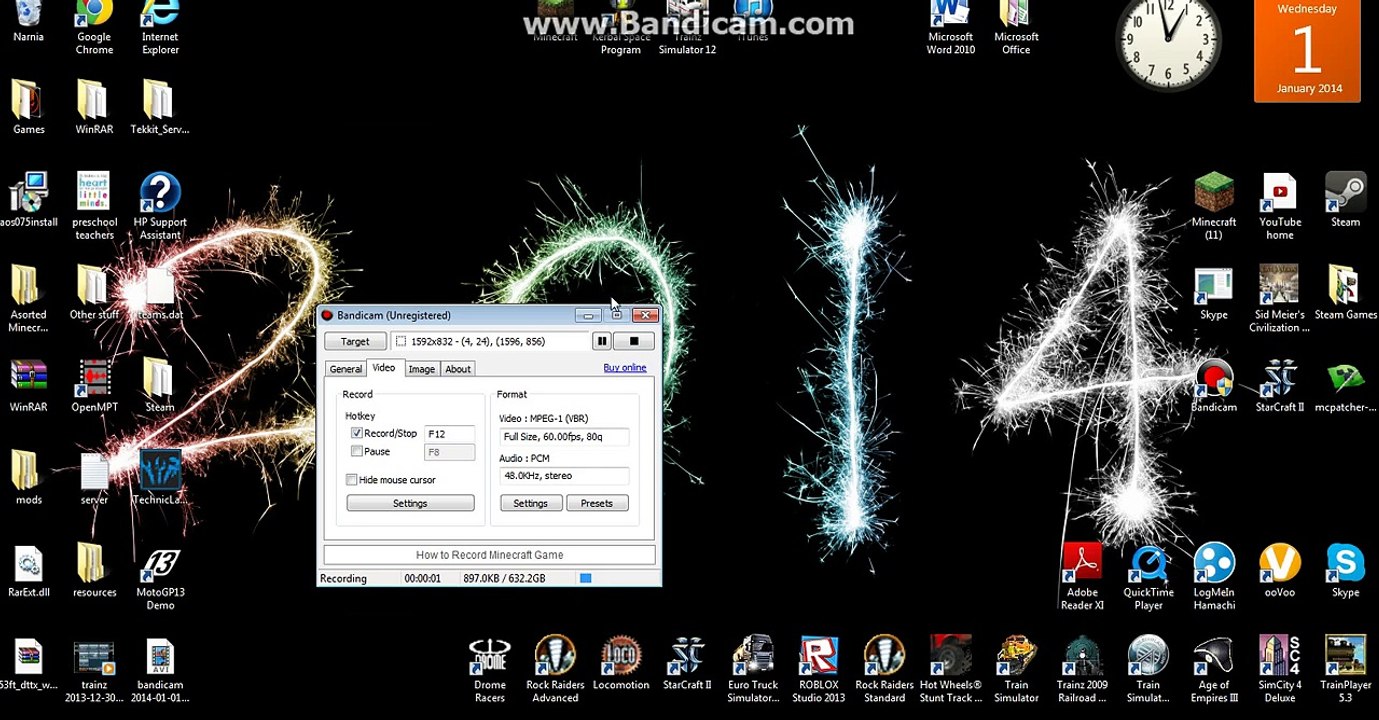The height and width of the screenshot is (720, 1379).
Task: Open Record section Settings button
Action: [x=410, y=503]
